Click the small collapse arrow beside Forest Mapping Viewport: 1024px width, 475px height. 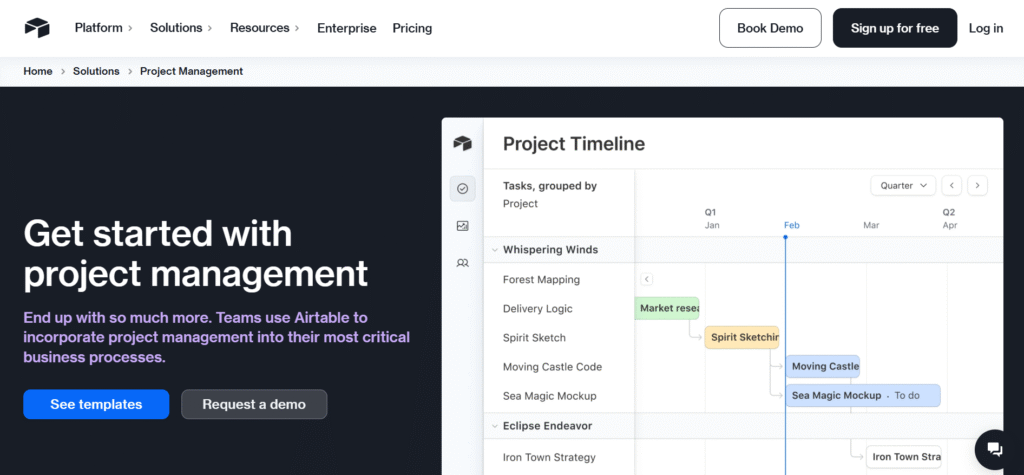(x=646, y=280)
